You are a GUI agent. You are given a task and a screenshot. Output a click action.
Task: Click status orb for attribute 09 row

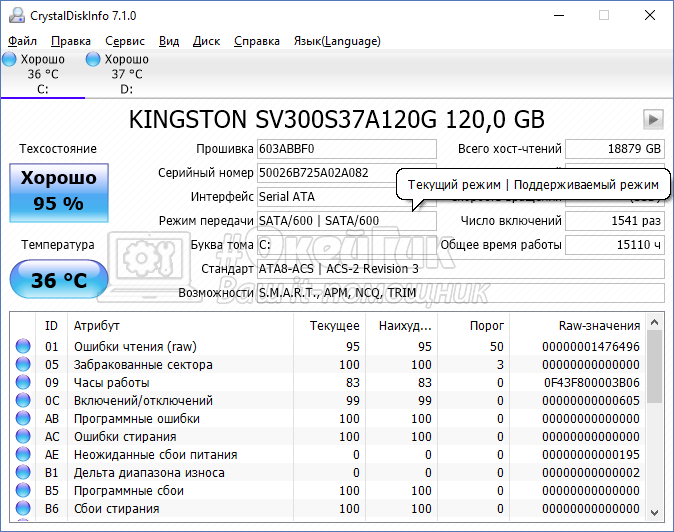[x=22, y=383]
